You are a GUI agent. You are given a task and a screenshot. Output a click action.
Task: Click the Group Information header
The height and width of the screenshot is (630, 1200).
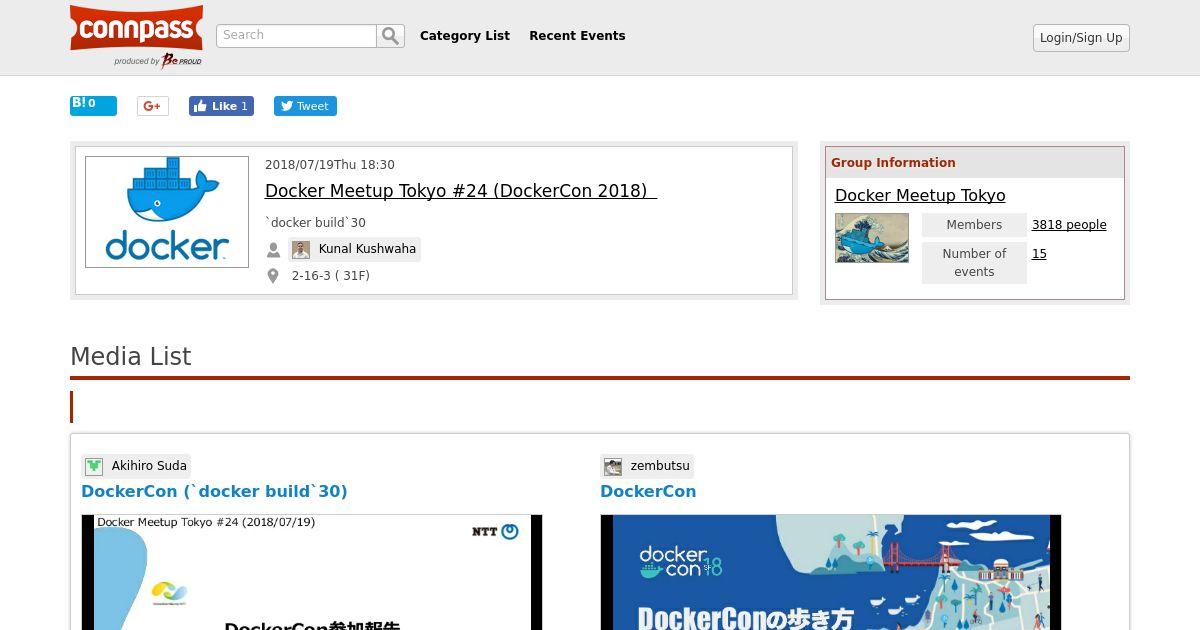click(x=893, y=163)
